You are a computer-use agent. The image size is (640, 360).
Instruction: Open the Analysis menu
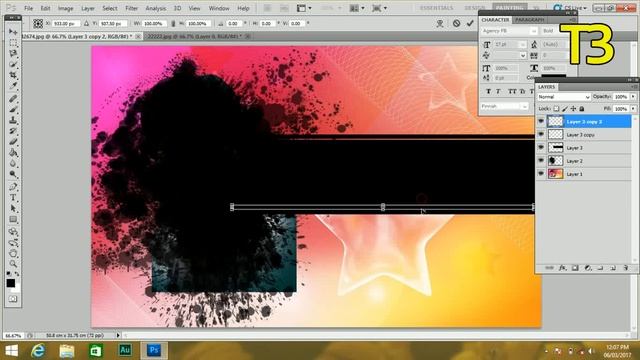coord(156,8)
